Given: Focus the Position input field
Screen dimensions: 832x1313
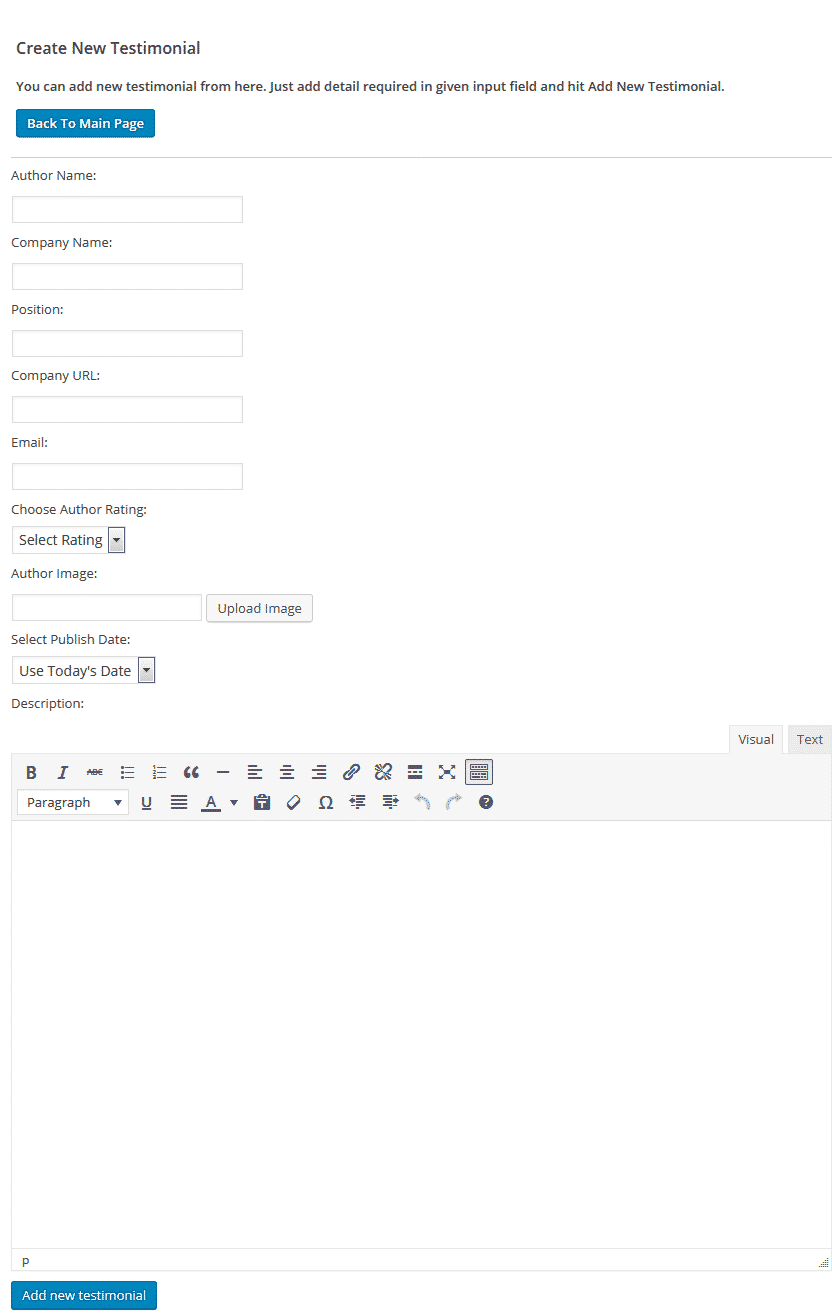Looking at the screenshot, I should (x=127, y=343).
